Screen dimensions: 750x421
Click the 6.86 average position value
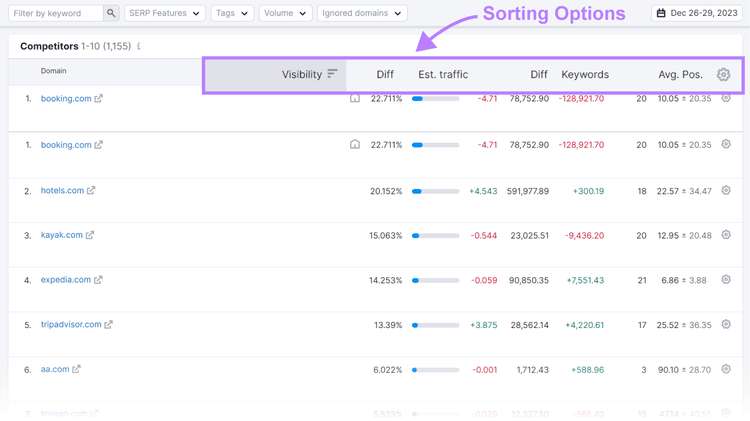pos(670,280)
